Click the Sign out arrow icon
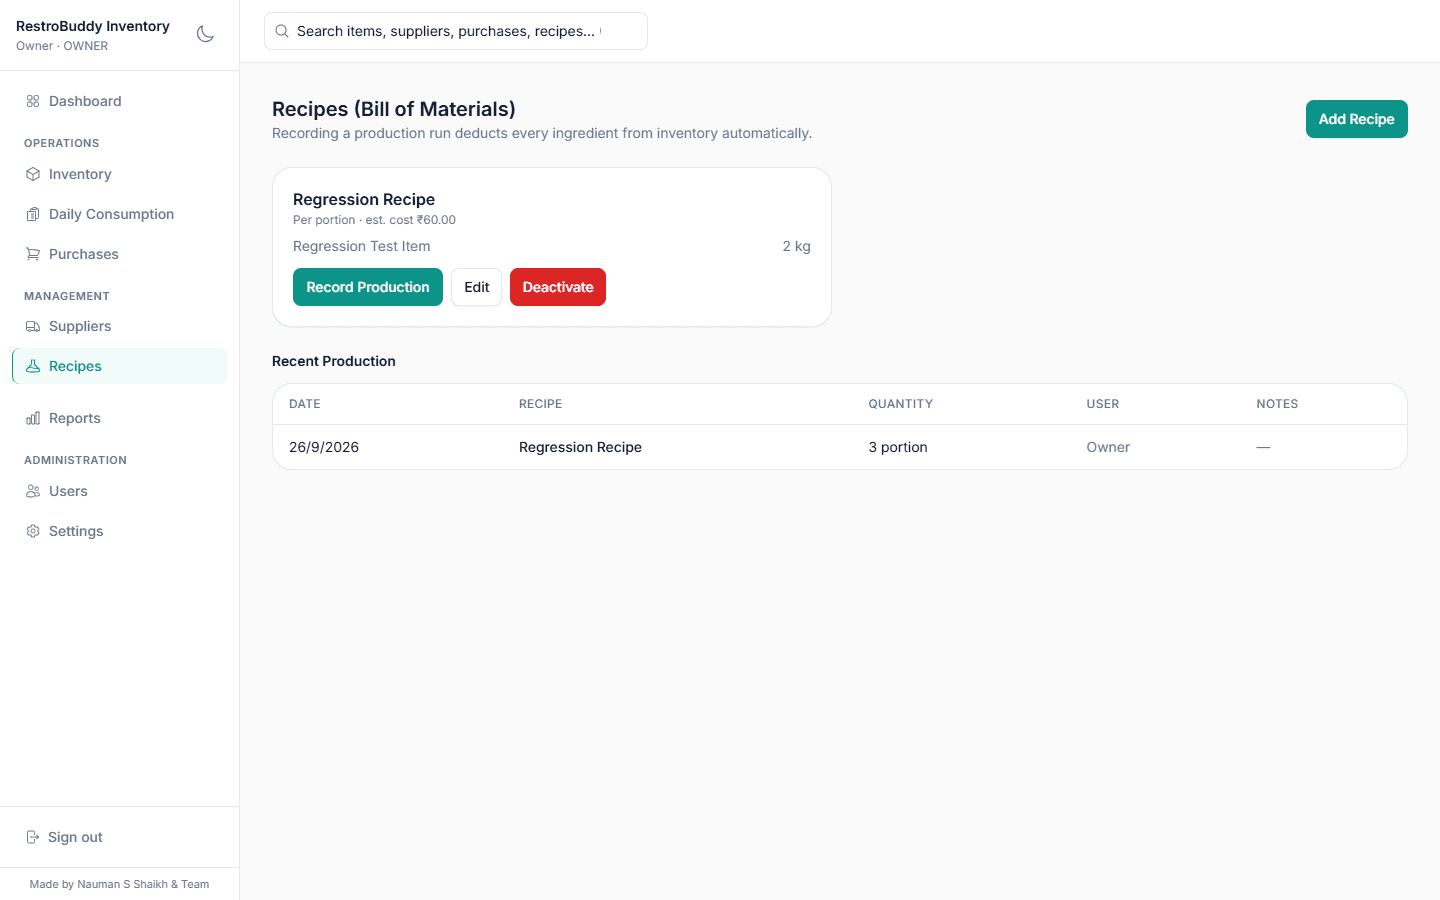 click(33, 837)
